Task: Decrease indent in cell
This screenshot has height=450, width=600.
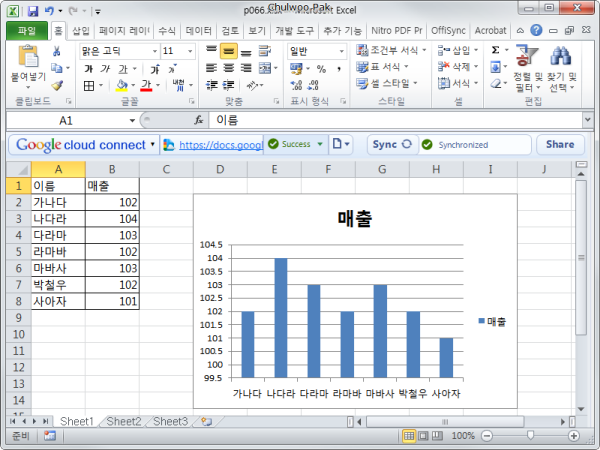Action: (x=211, y=85)
